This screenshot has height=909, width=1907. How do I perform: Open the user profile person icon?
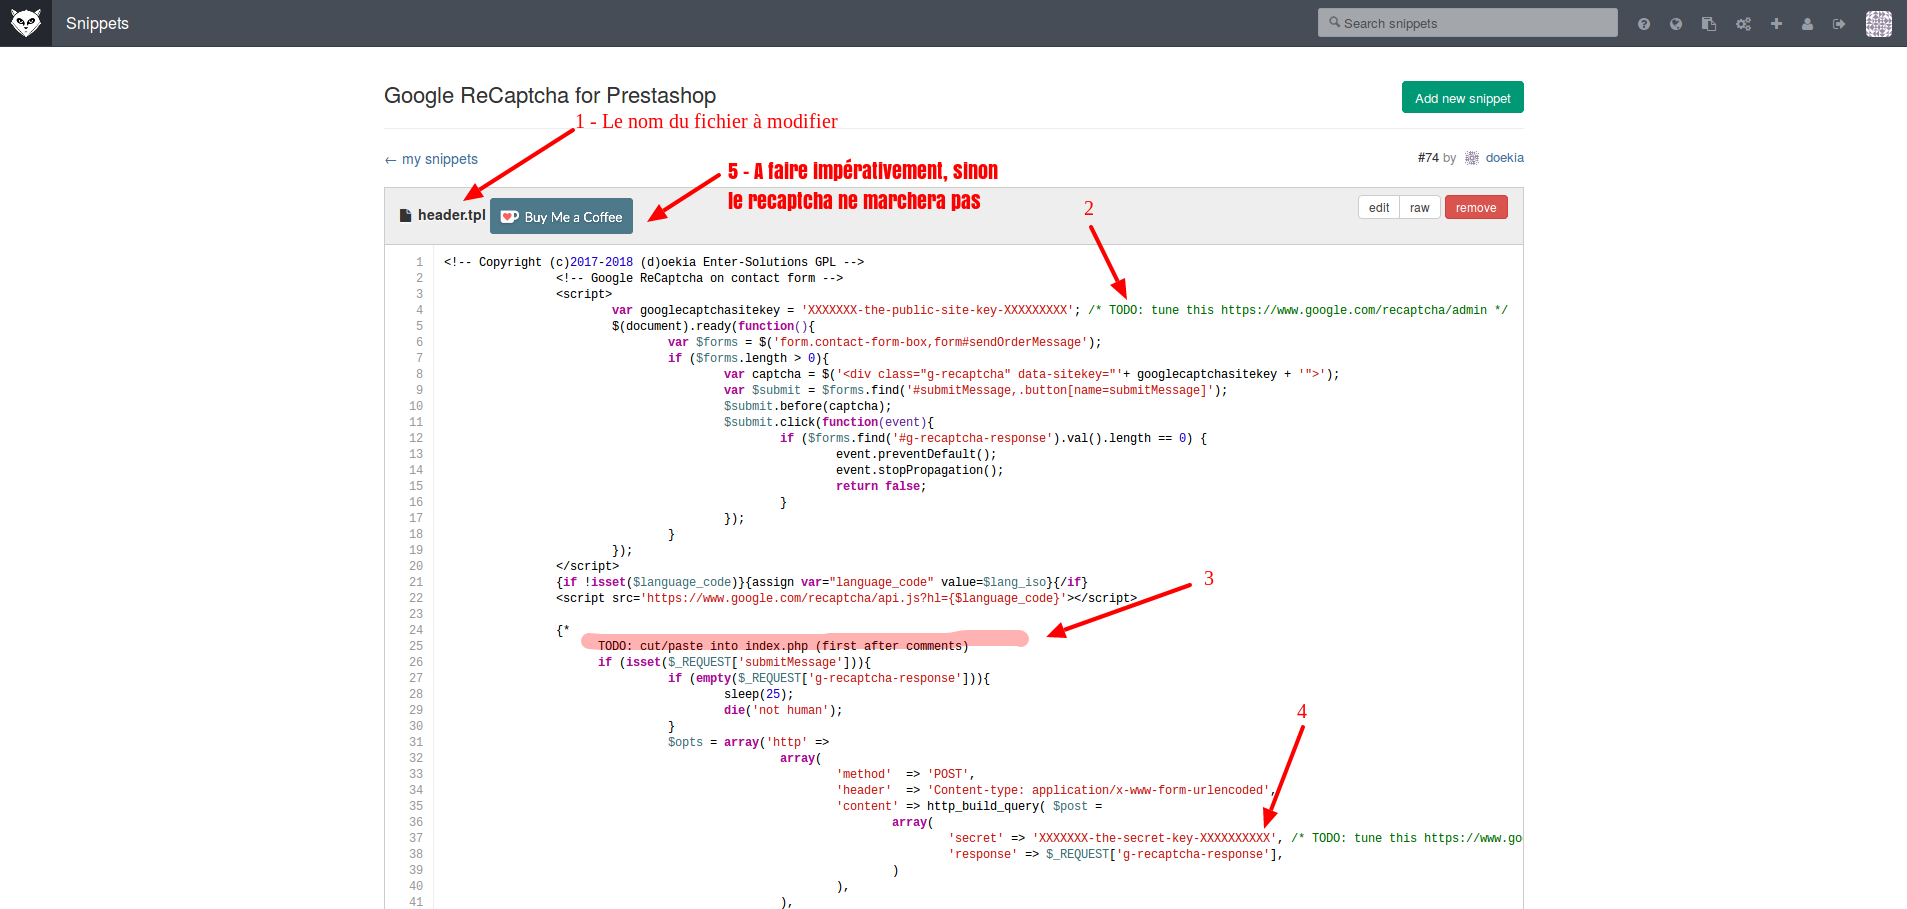pyautogui.click(x=1807, y=24)
